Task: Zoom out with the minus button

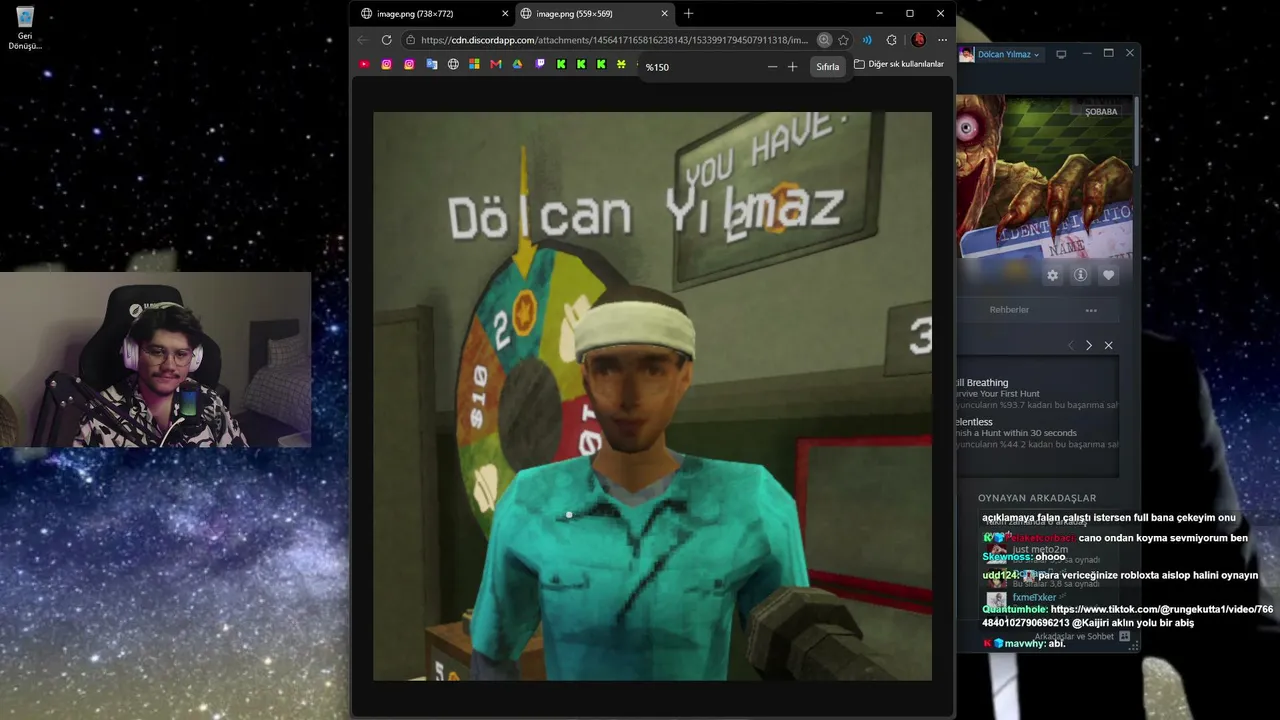Action: pyautogui.click(x=772, y=67)
